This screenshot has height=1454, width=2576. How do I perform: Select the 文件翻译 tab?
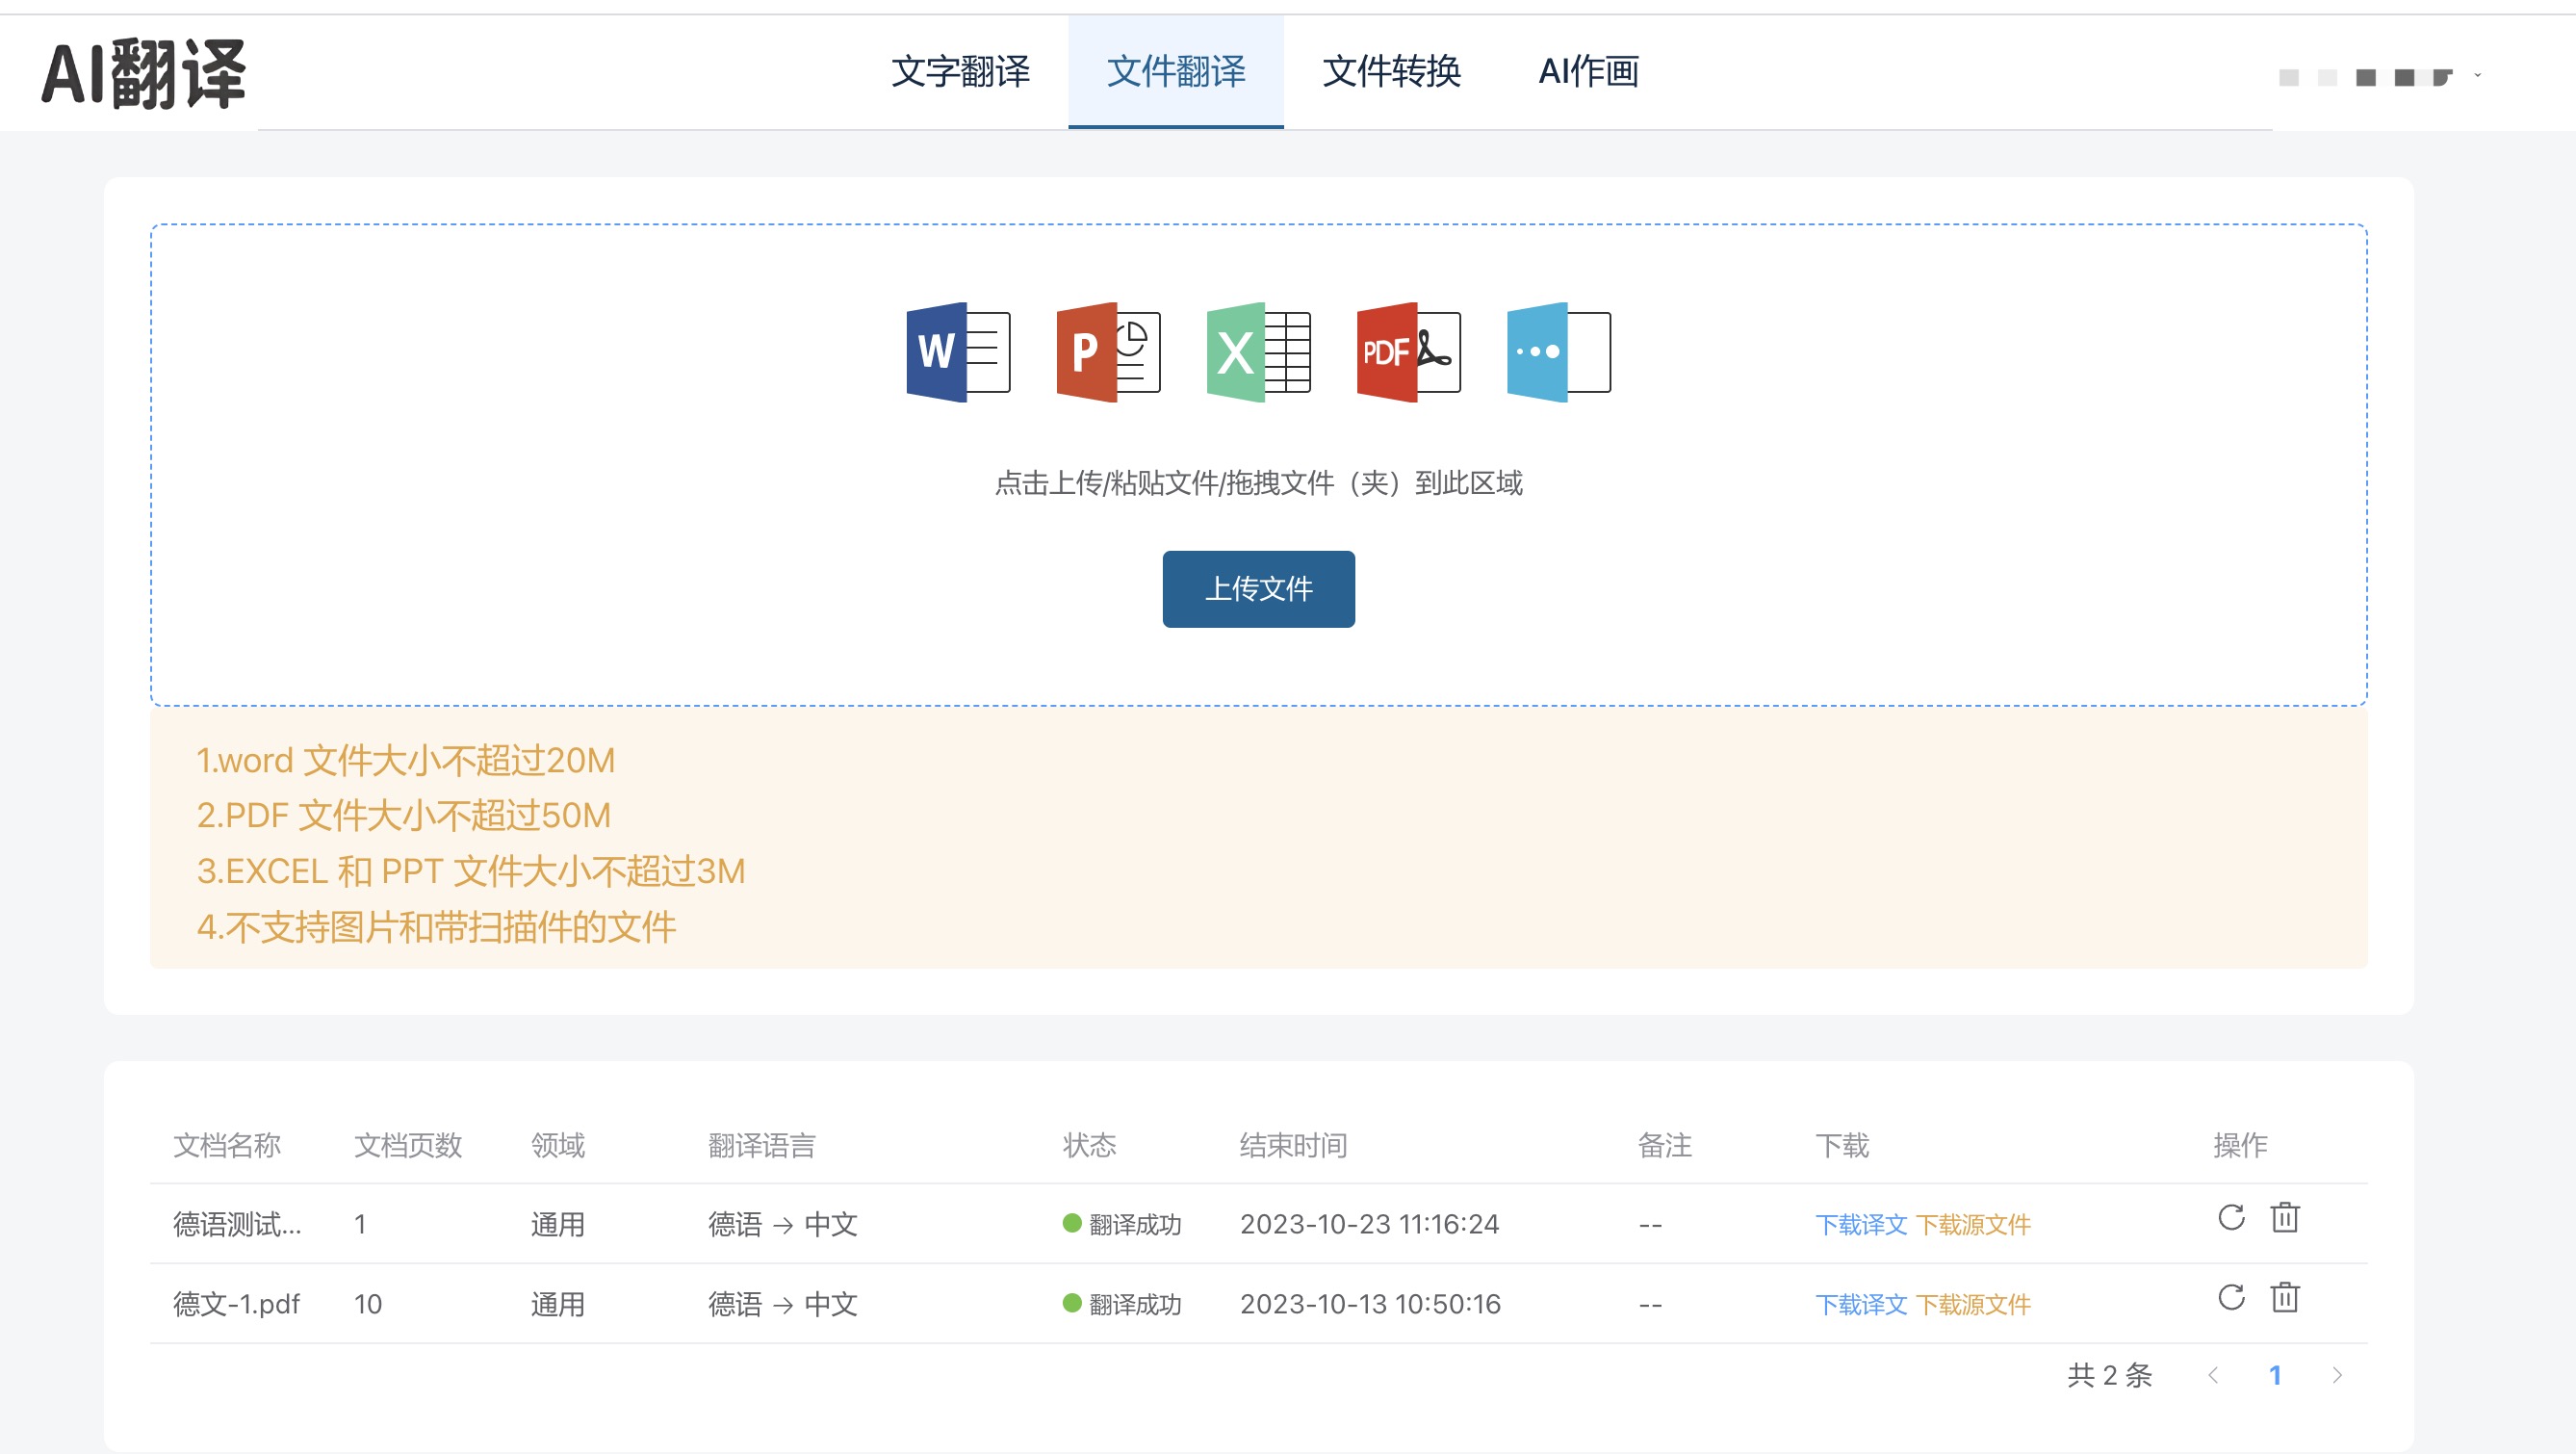tap(1176, 72)
